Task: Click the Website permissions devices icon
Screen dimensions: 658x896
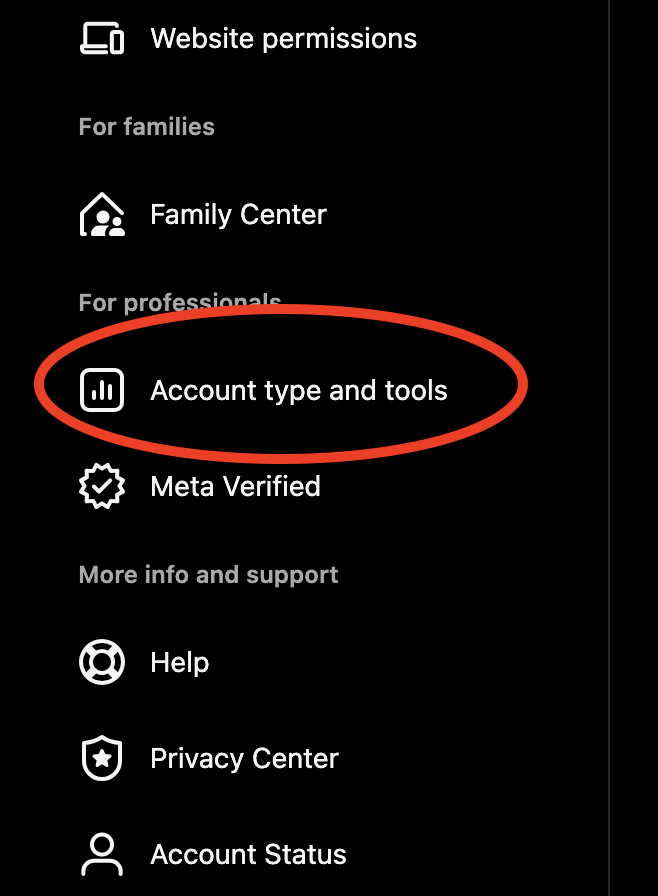Action: (x=101, y=39)
